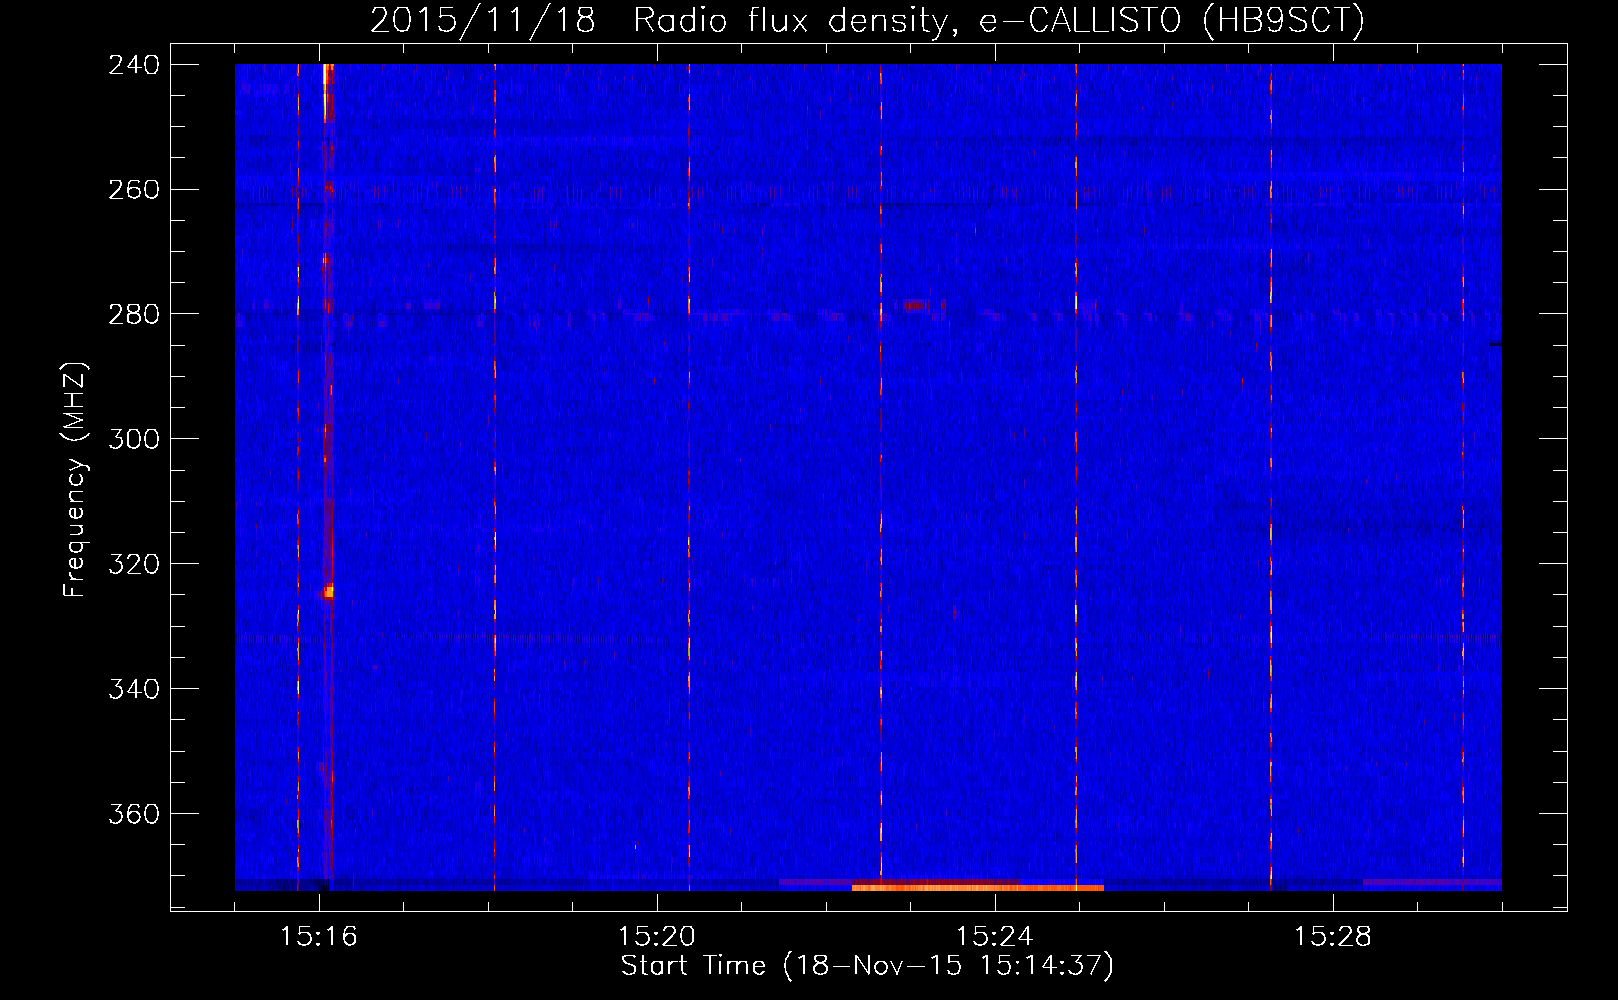Screen dimensions: 1618x1000
Task: Click the 280 frequency tick label
Action: (x=134, y=315)
